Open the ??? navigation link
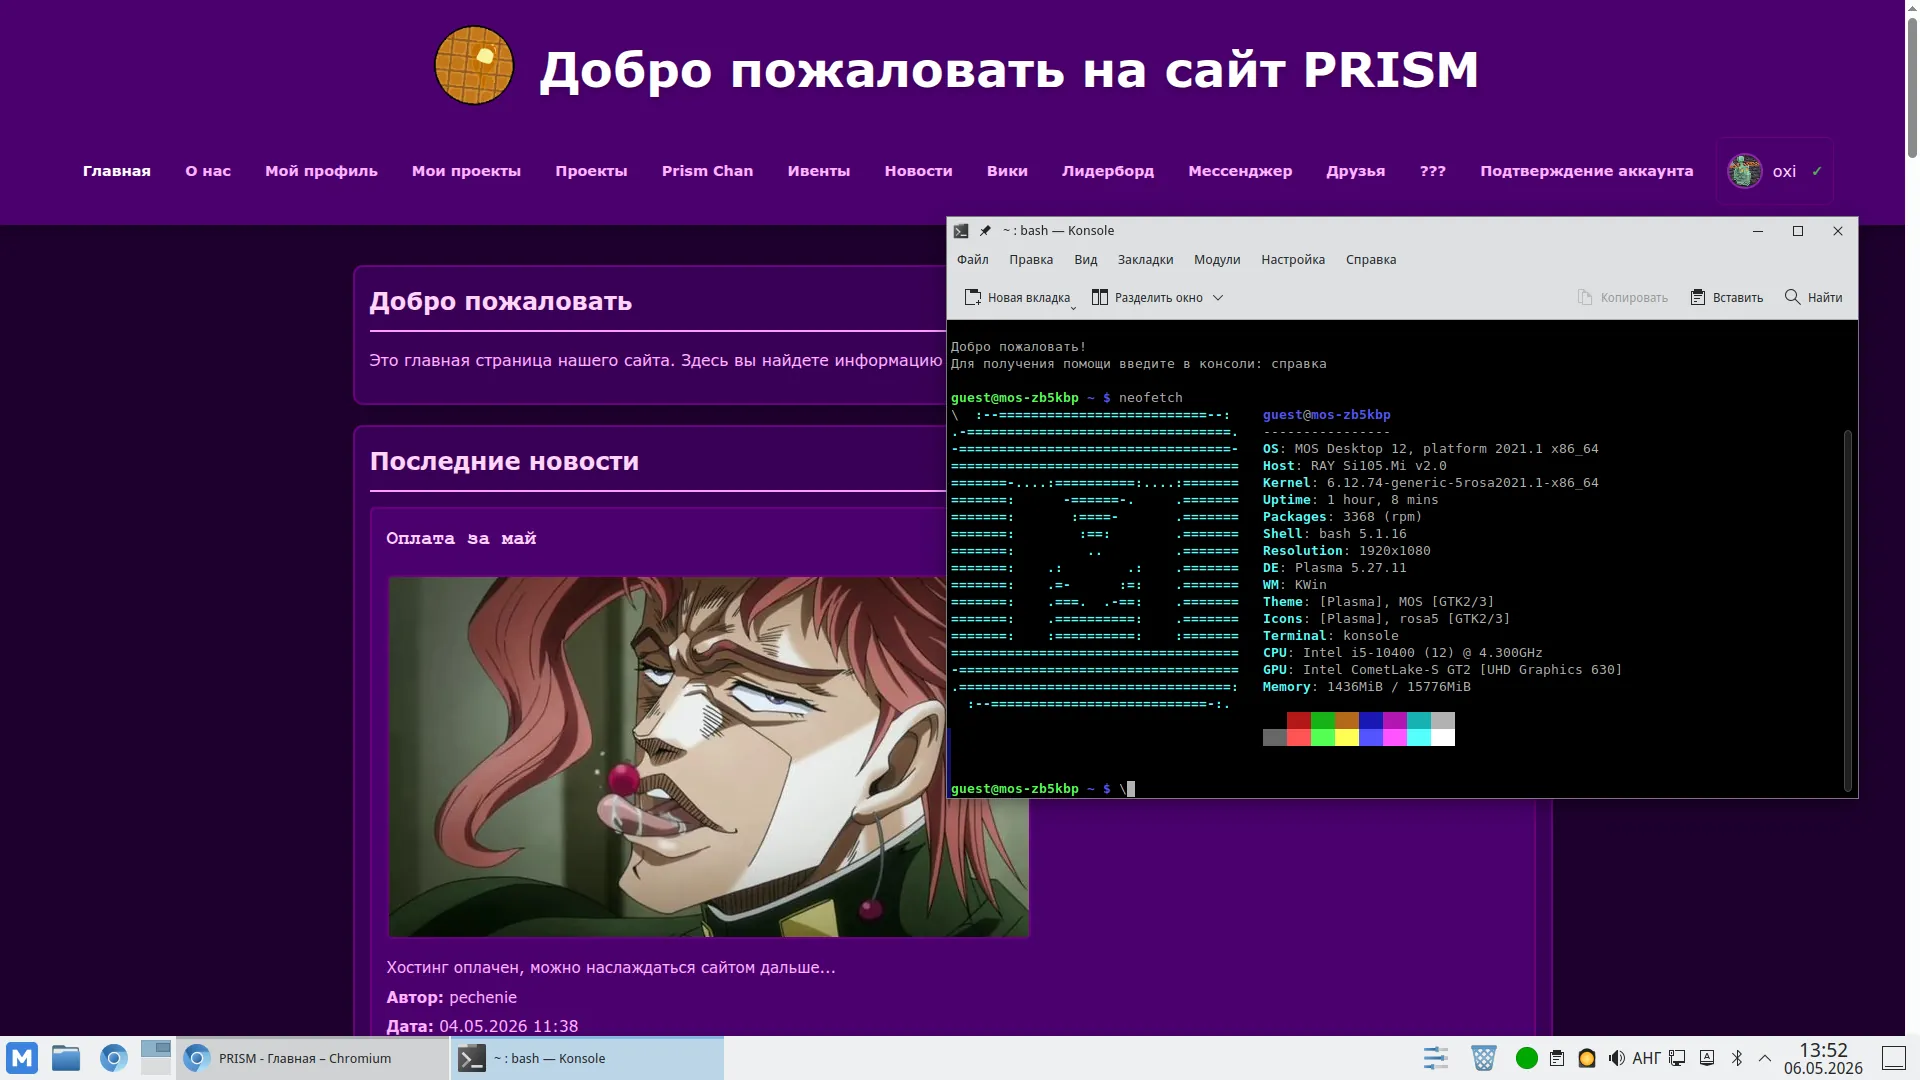Viewport: 1920px width, 1080px height. (1433, 171)
